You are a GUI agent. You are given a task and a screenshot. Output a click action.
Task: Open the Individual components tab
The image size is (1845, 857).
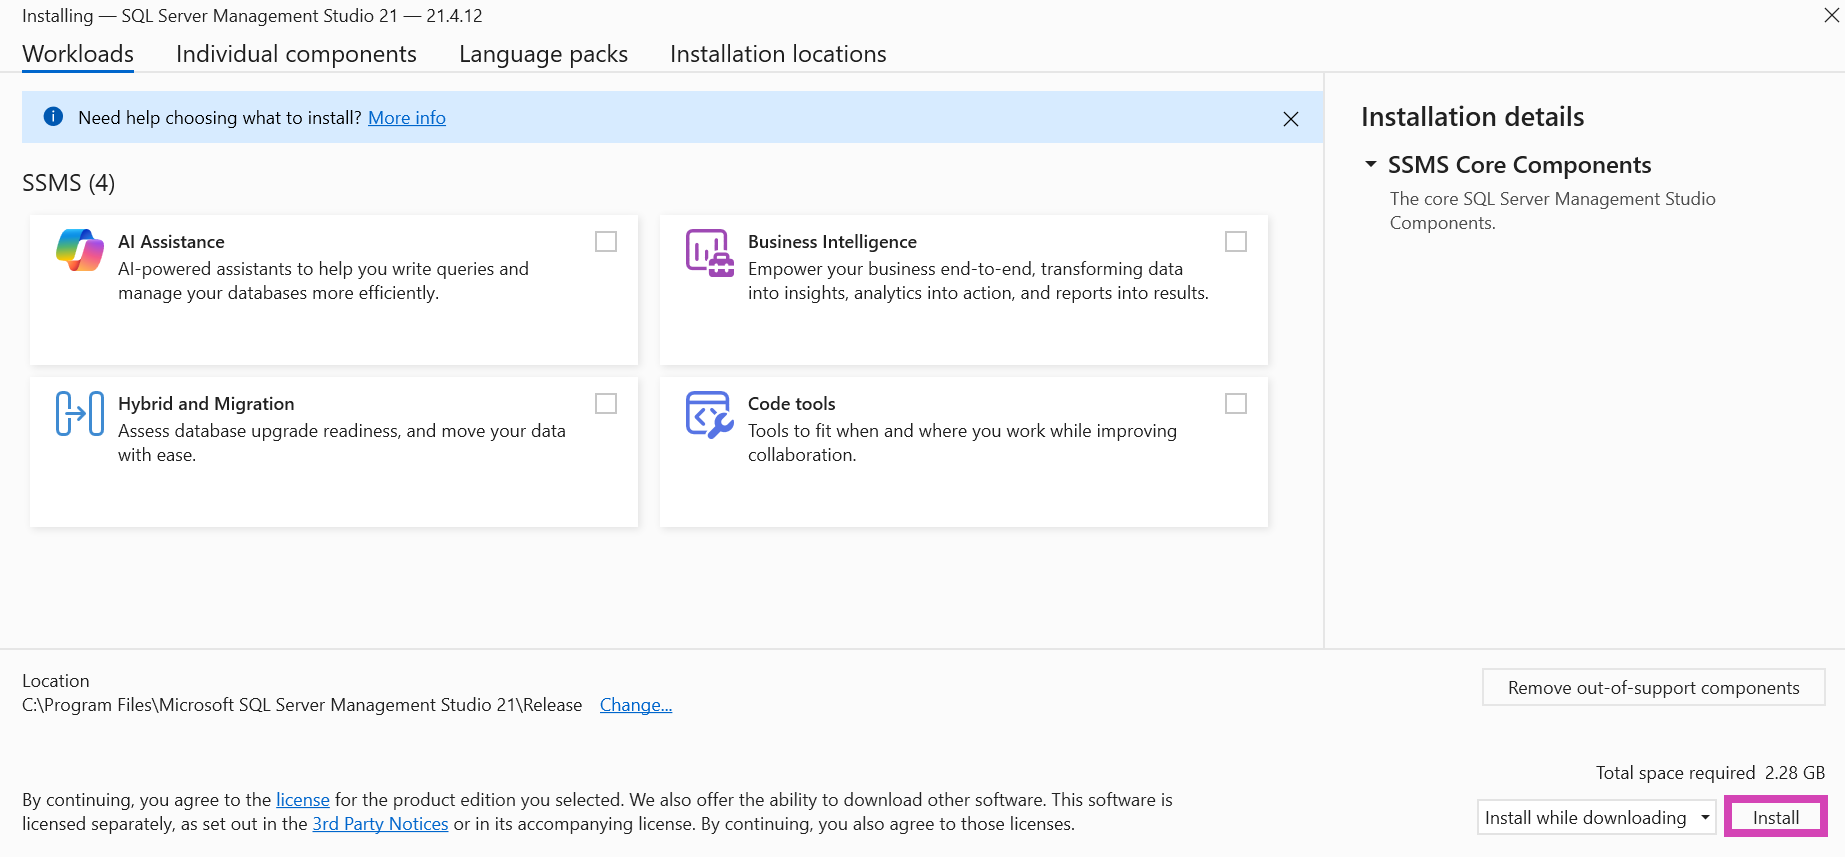296,54
